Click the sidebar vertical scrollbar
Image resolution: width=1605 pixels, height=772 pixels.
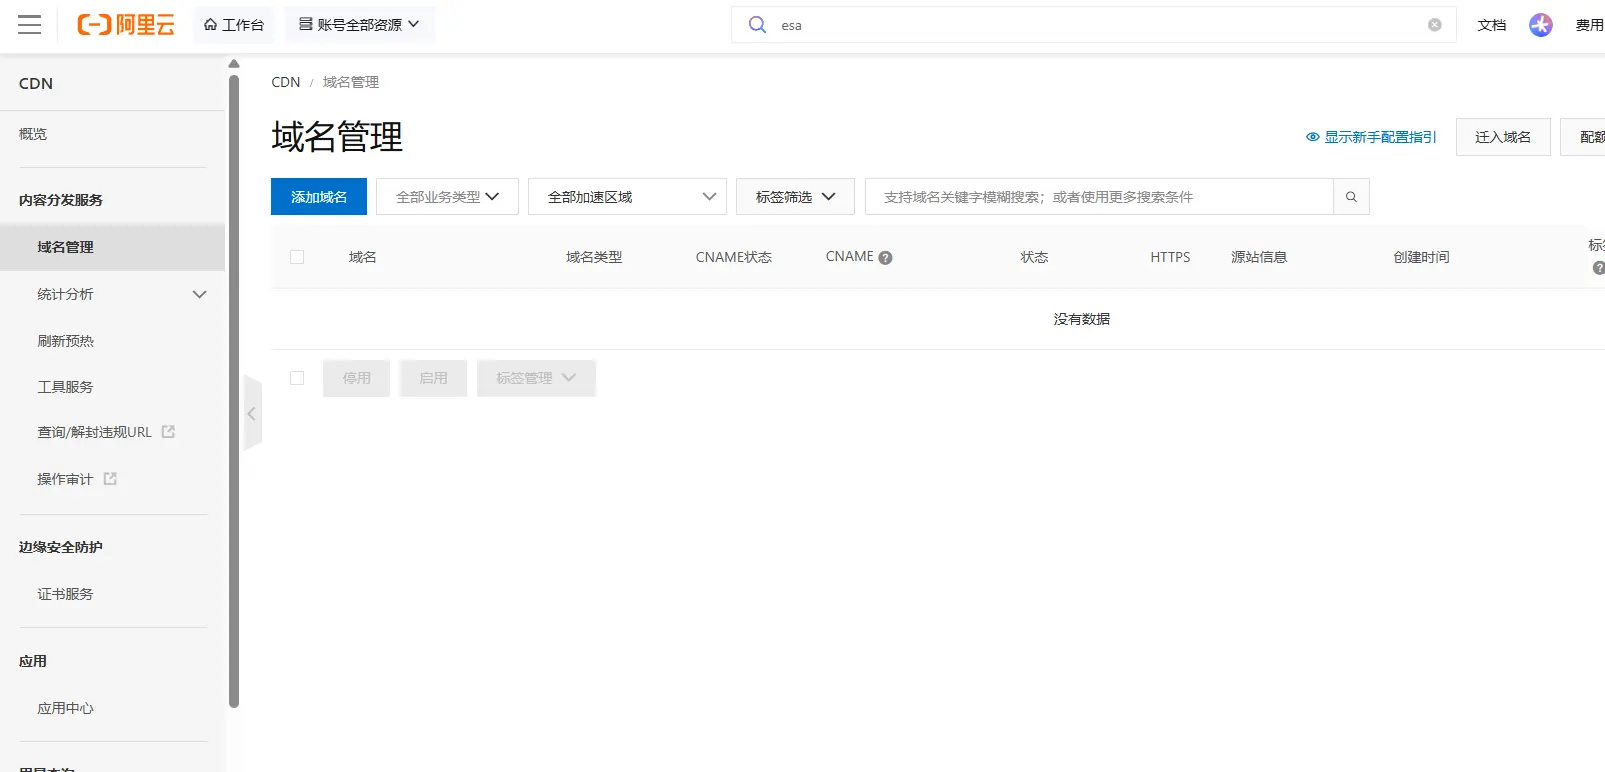tap(234, 390)
